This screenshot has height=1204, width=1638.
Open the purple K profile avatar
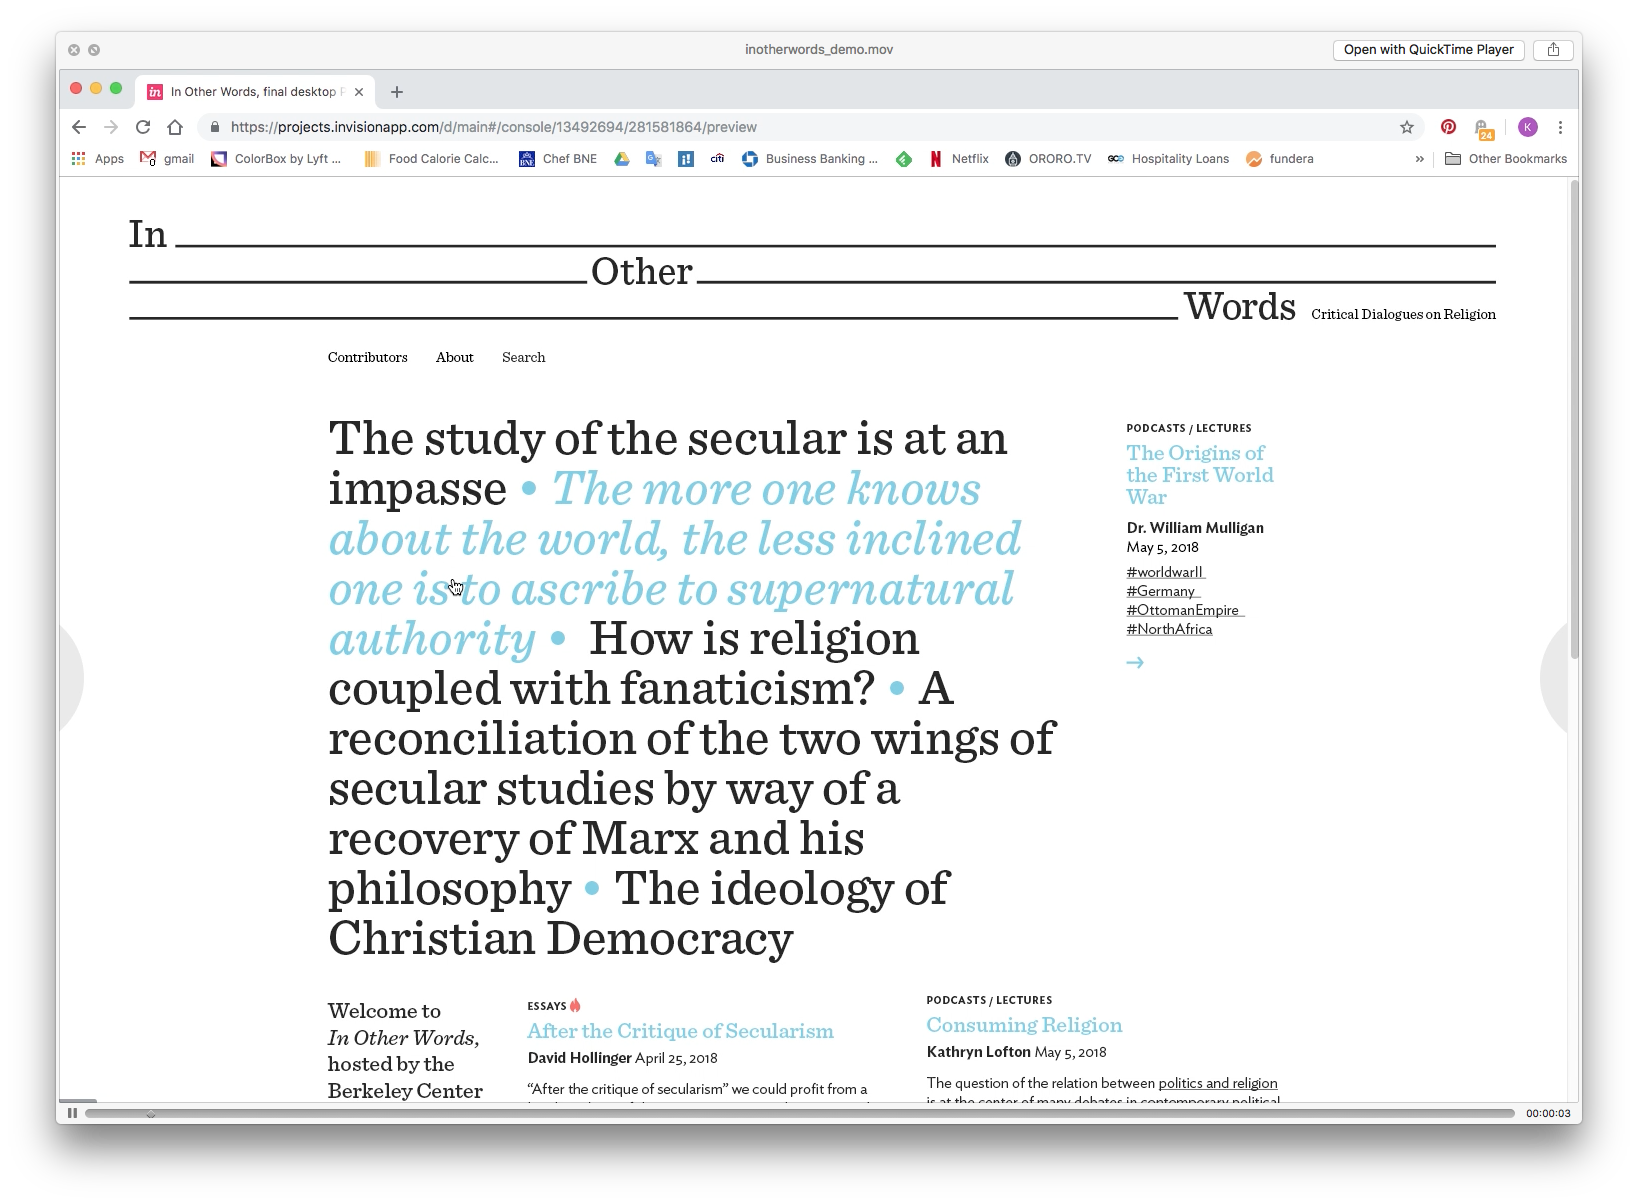click(x=1527, y=127)
